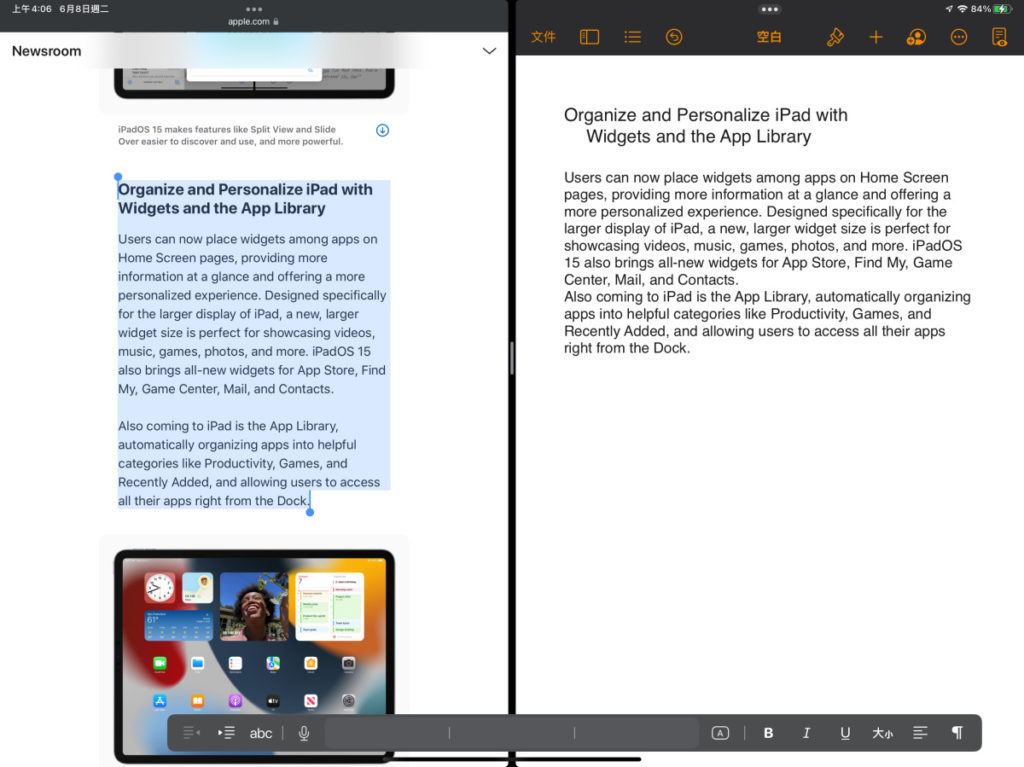The width and height of the screenshot is (1024, 767).
Task: Tap the apple.com address bar
Action: tap(253, 22)
